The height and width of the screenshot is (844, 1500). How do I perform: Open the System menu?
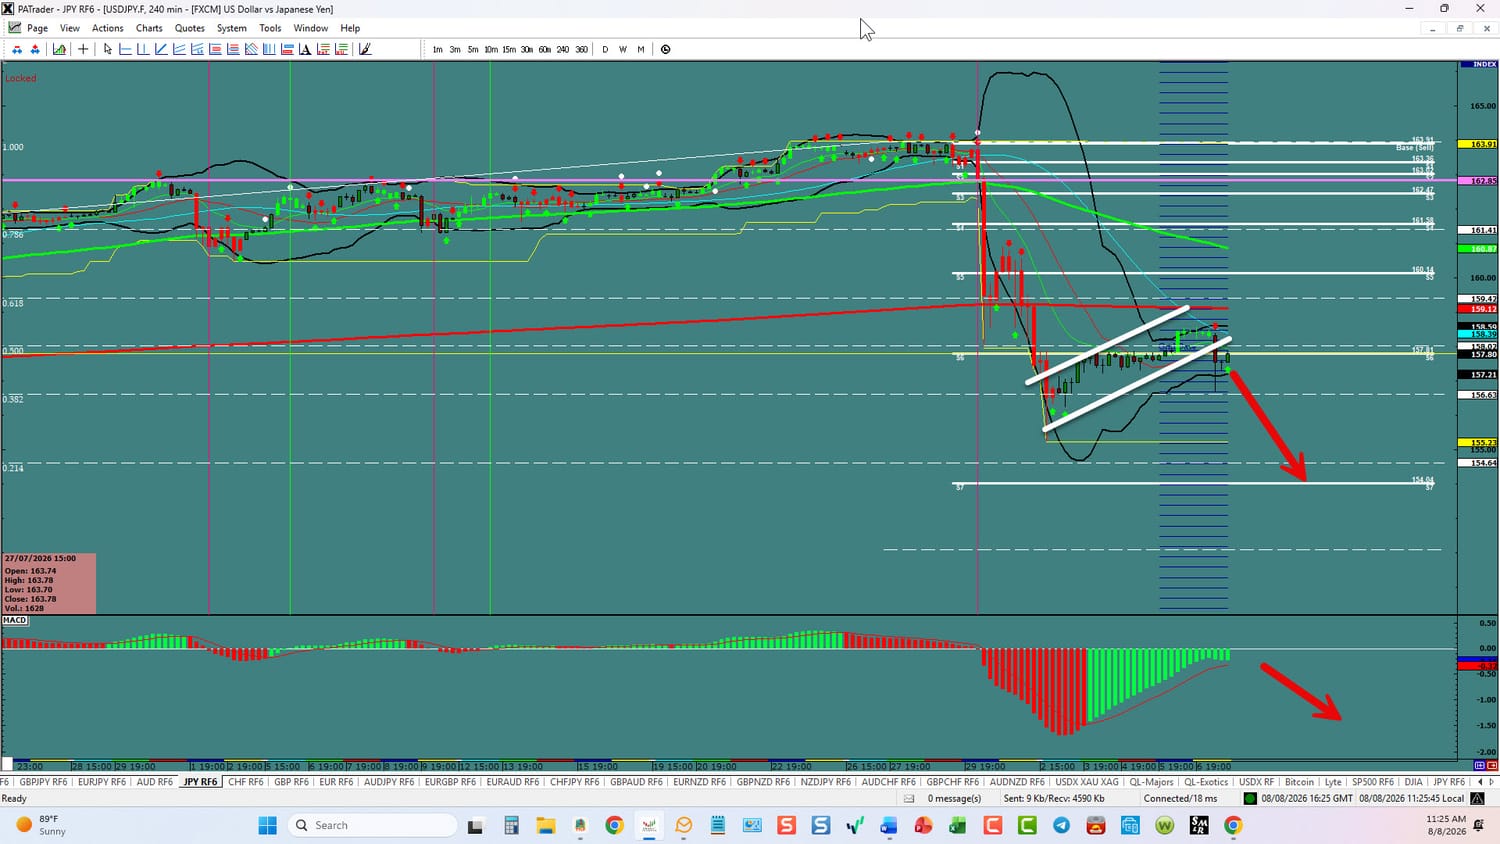pyautogui.click(x=232, y=28)
